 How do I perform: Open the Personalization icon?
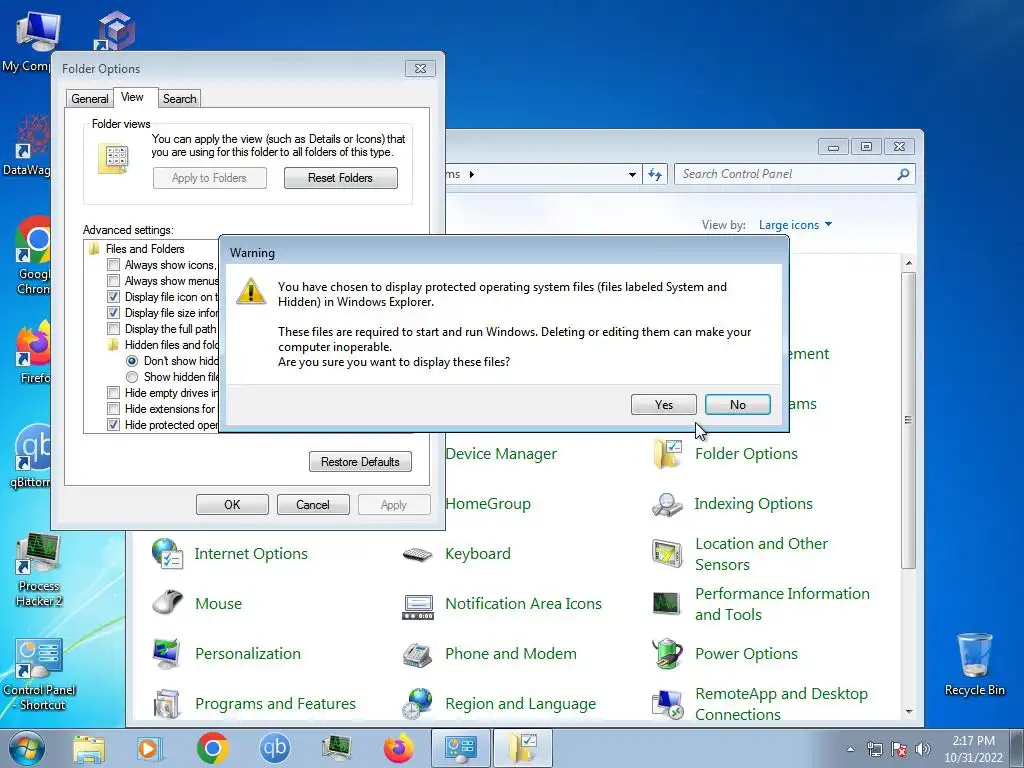(x=167, y=654)
